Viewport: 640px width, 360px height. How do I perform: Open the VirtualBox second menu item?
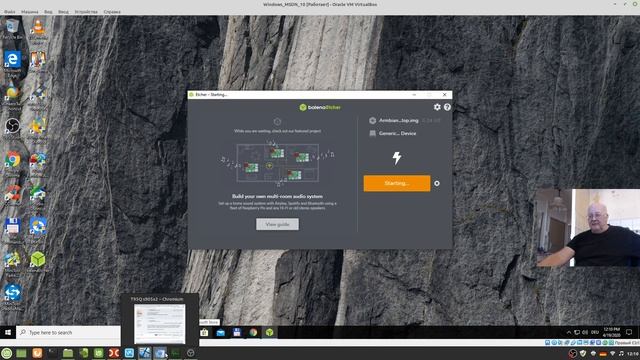pyautogui.click(x=29, y=12)
